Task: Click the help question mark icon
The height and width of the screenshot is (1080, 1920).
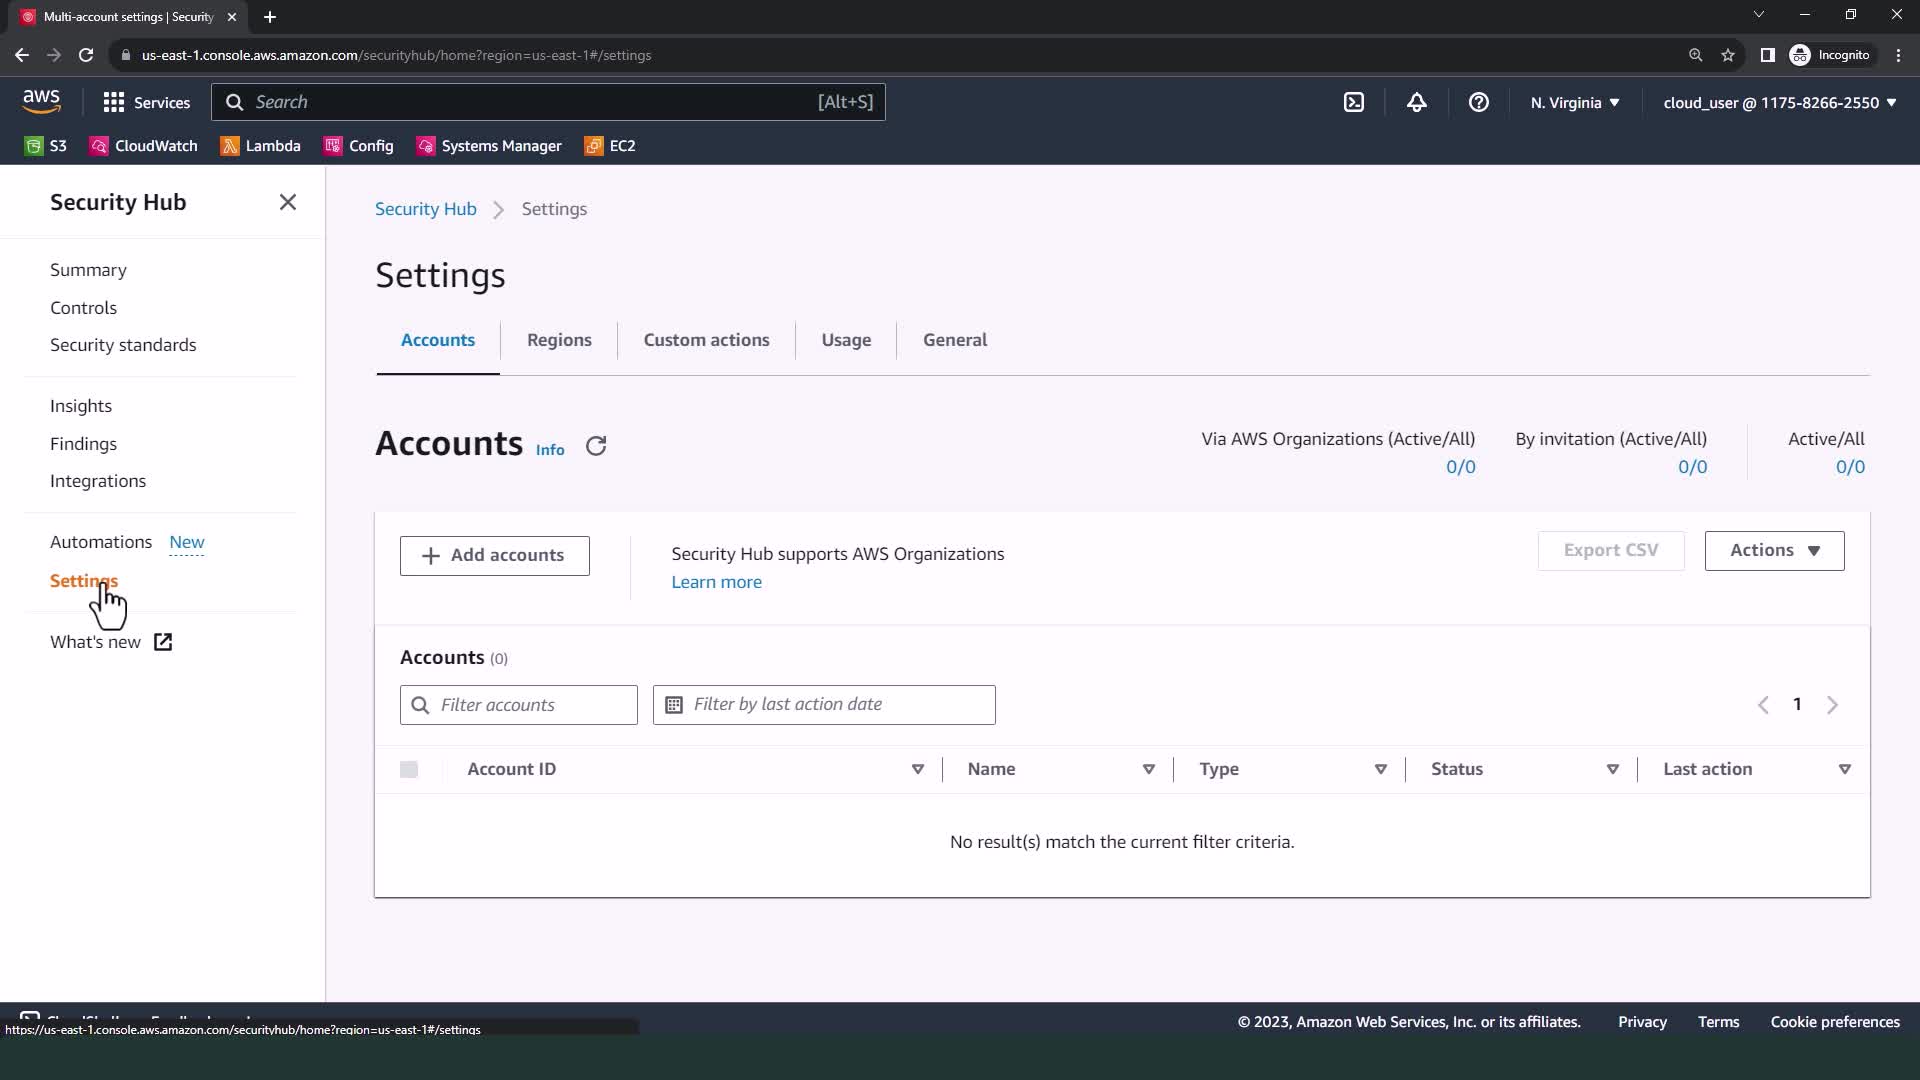Action: (1478, 102)
